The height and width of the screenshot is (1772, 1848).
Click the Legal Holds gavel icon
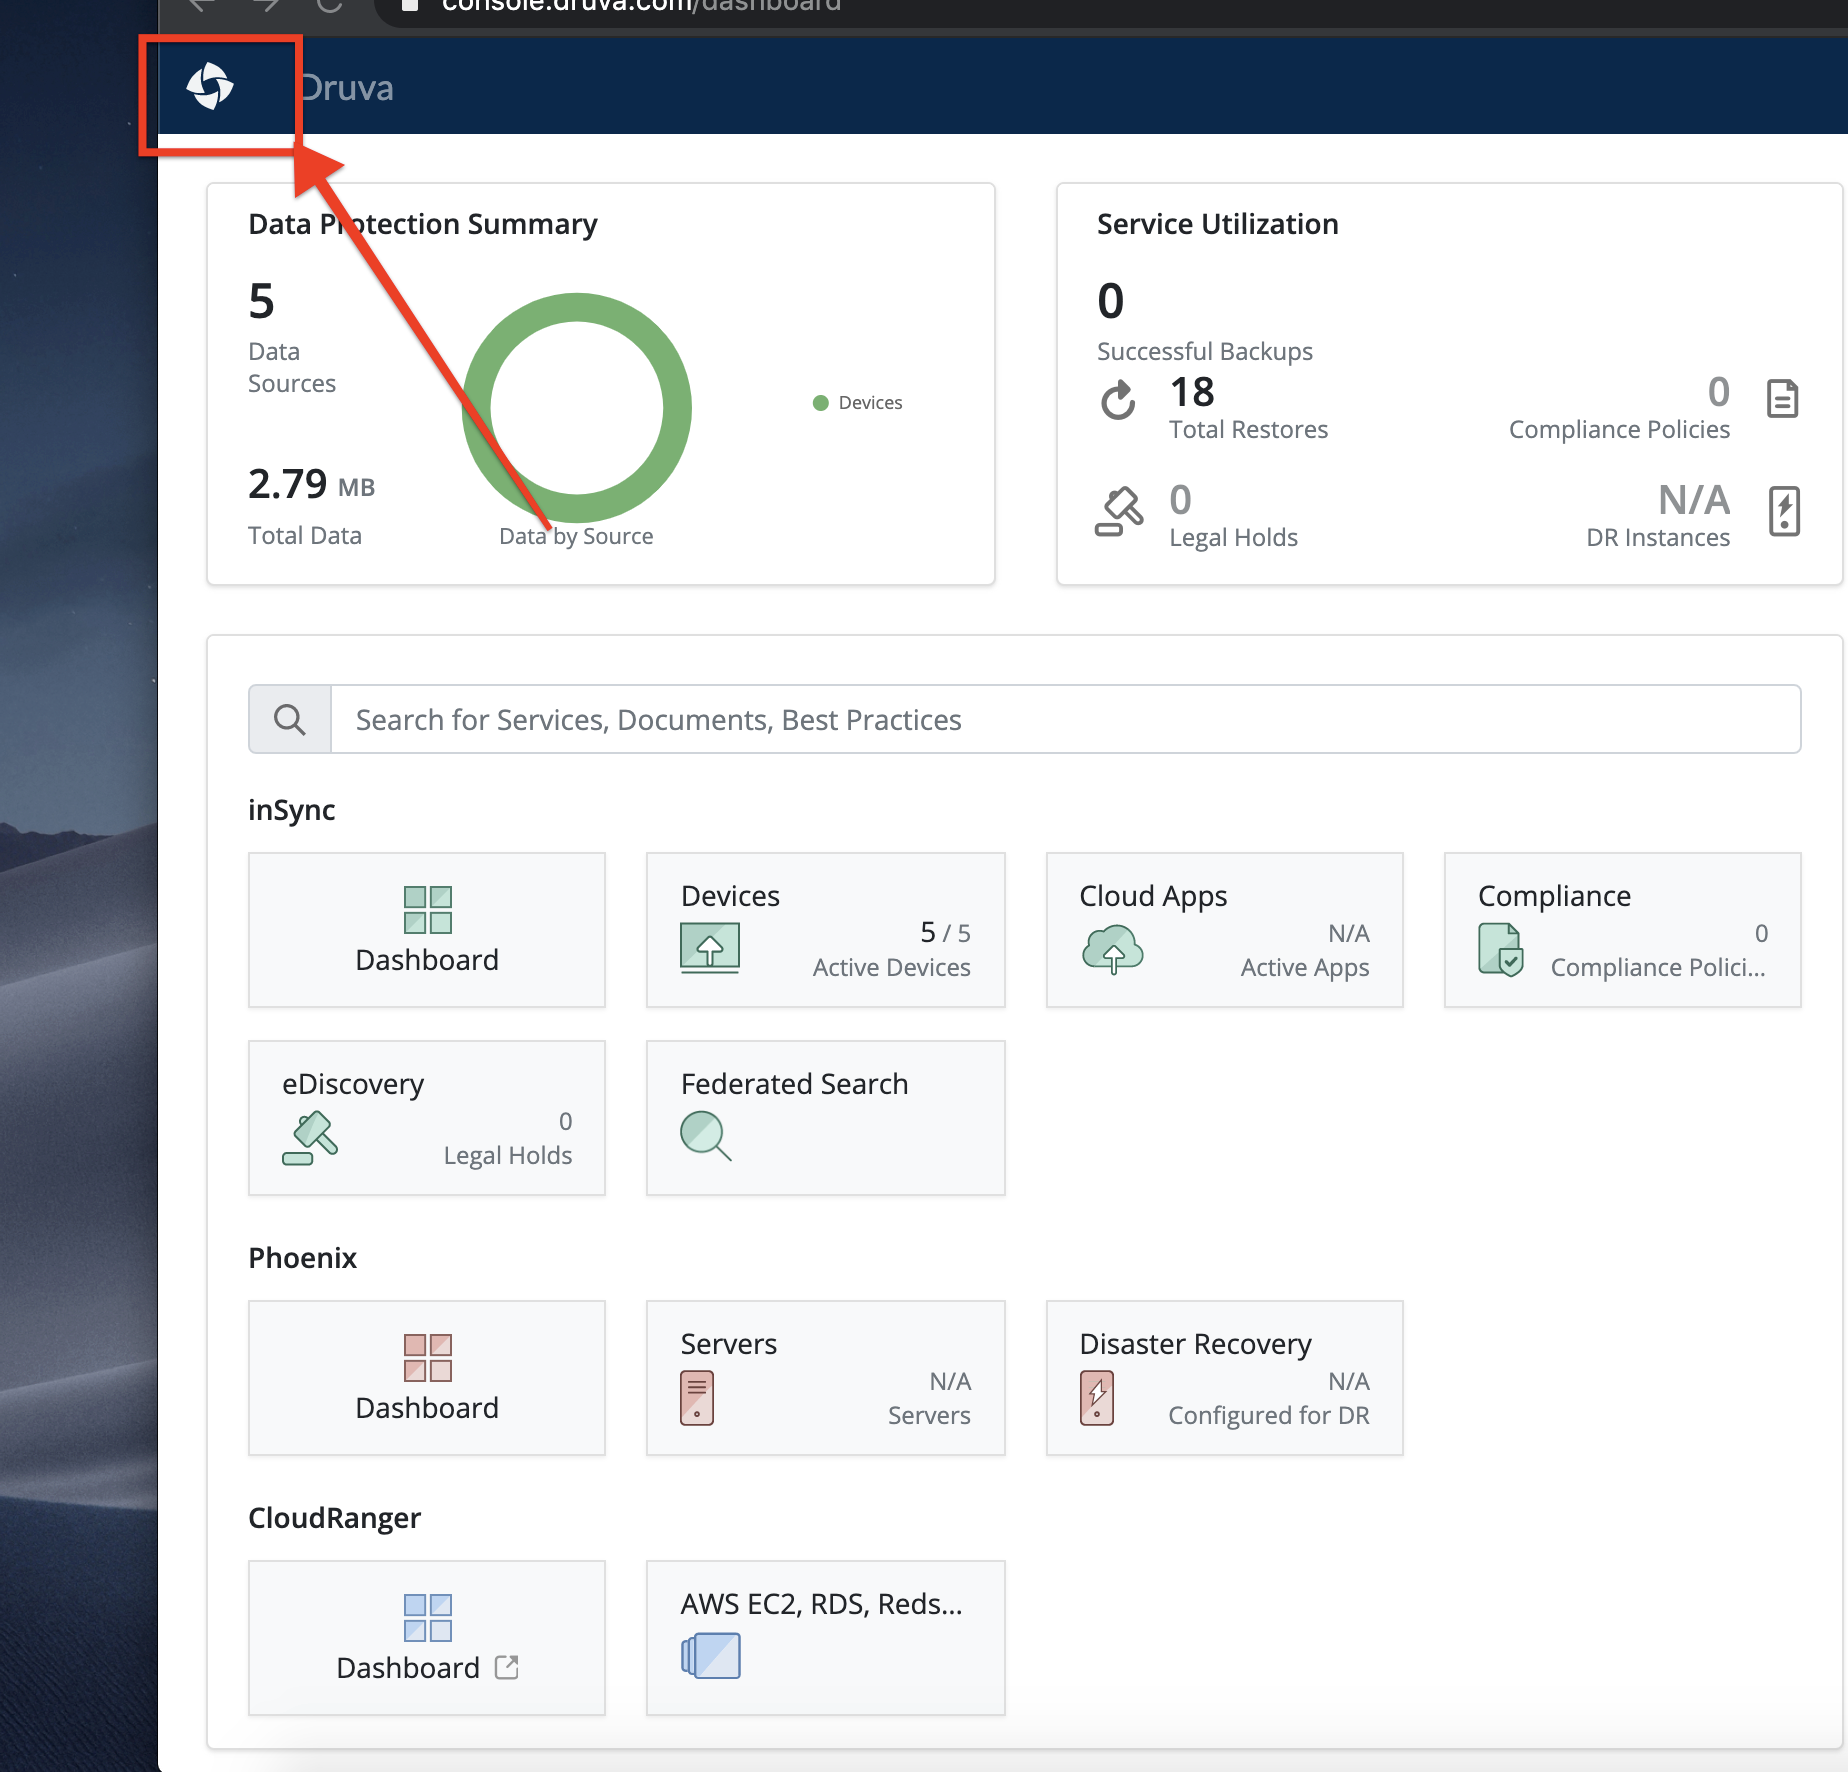point(1120,510)
